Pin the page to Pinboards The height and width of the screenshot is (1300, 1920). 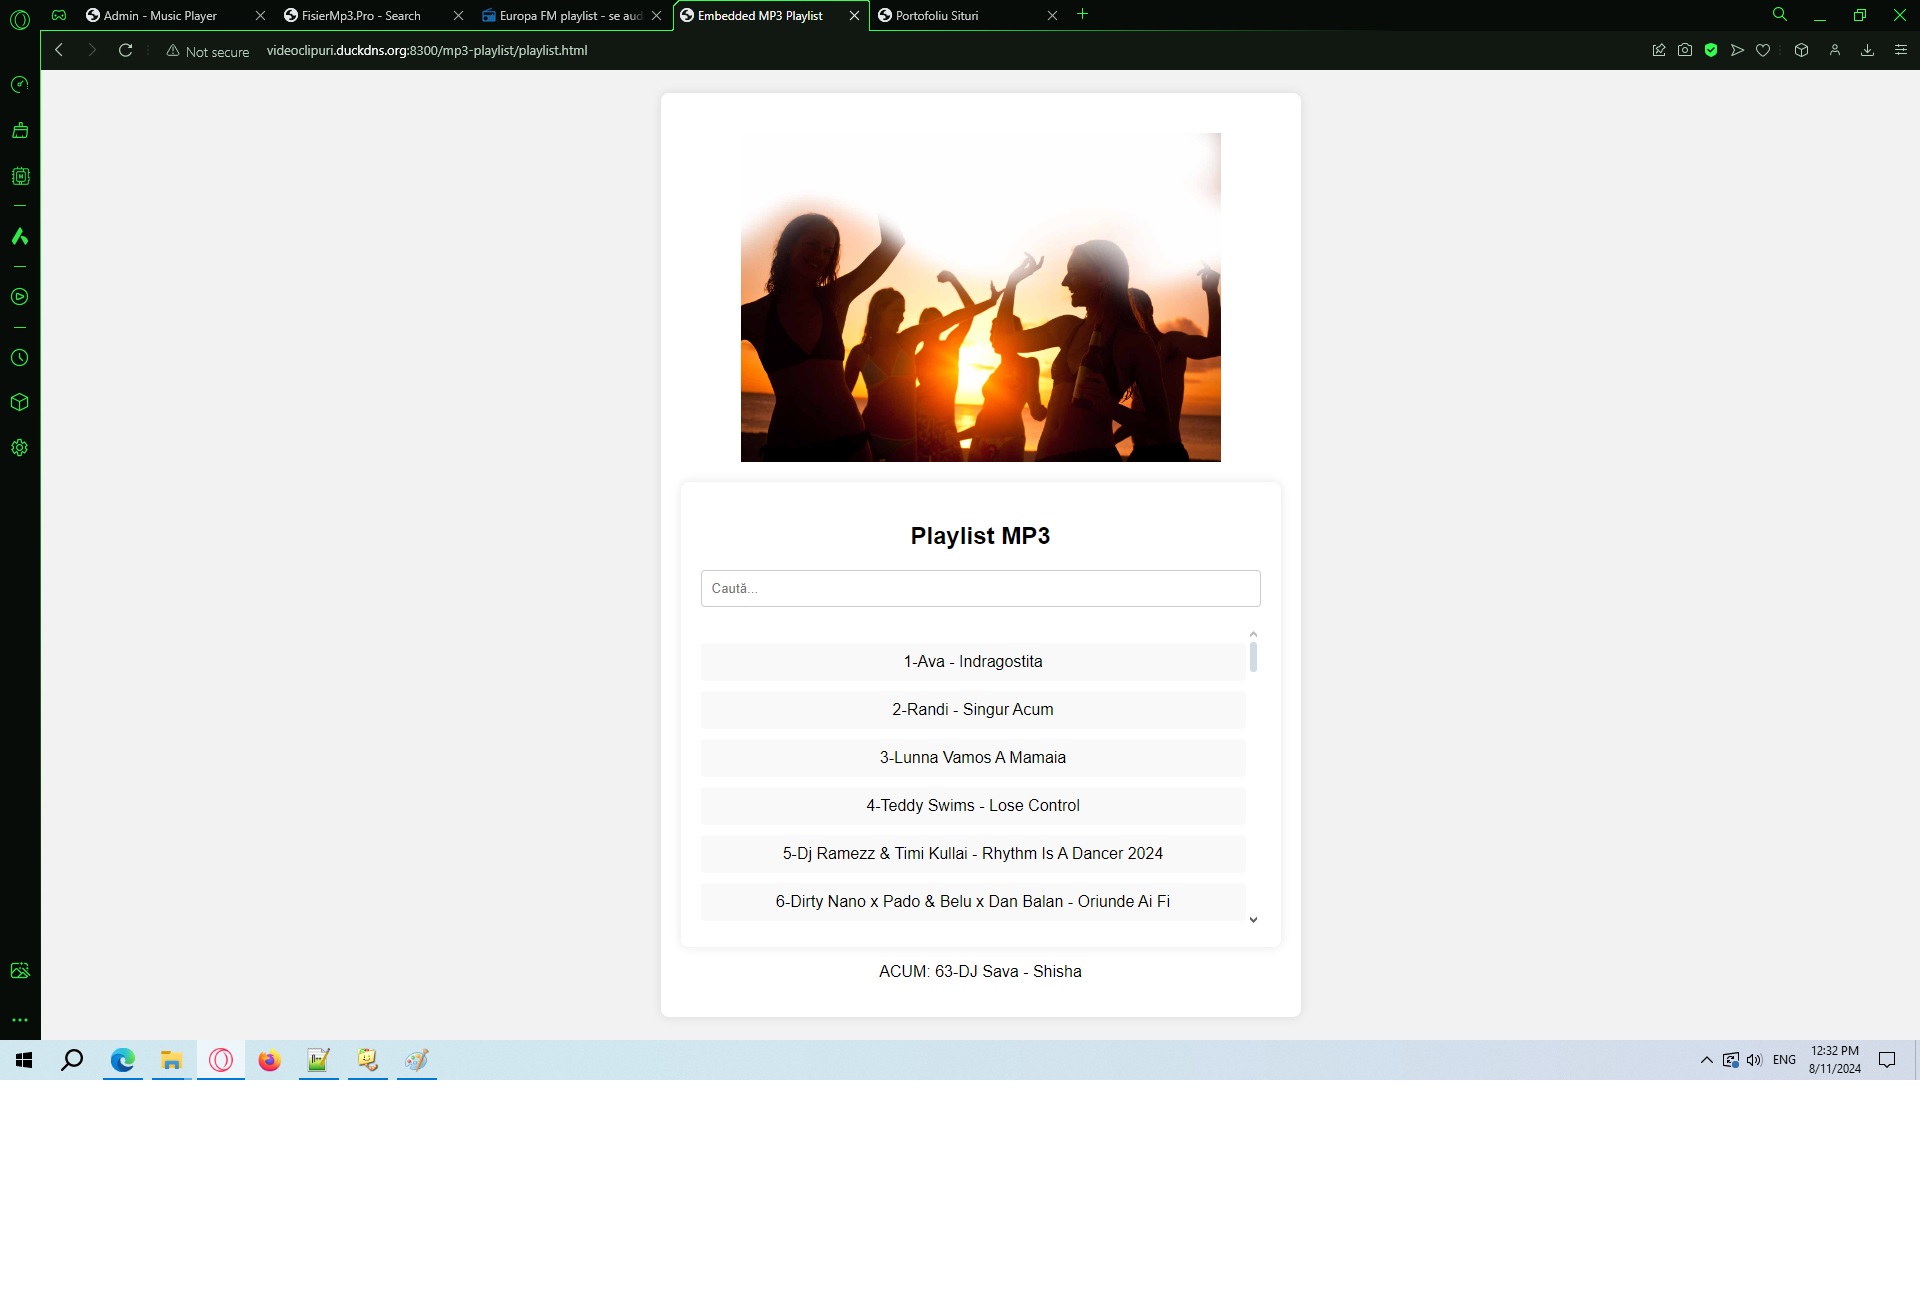(1658, 49)
